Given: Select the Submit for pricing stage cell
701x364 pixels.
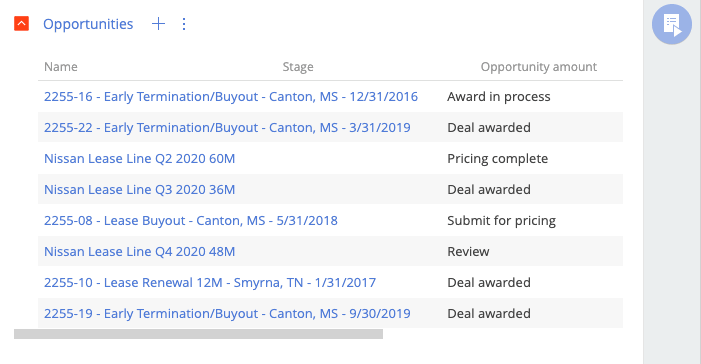Looking at the screenshot, I should tap(502, 220).
